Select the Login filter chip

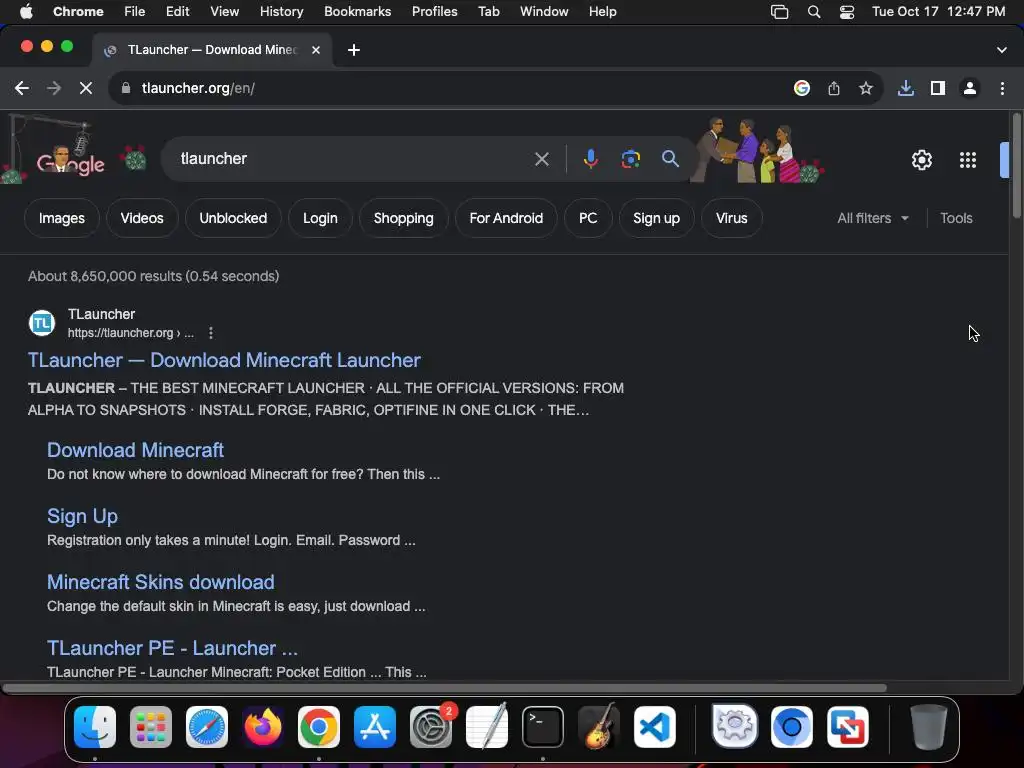click(320, 218)
